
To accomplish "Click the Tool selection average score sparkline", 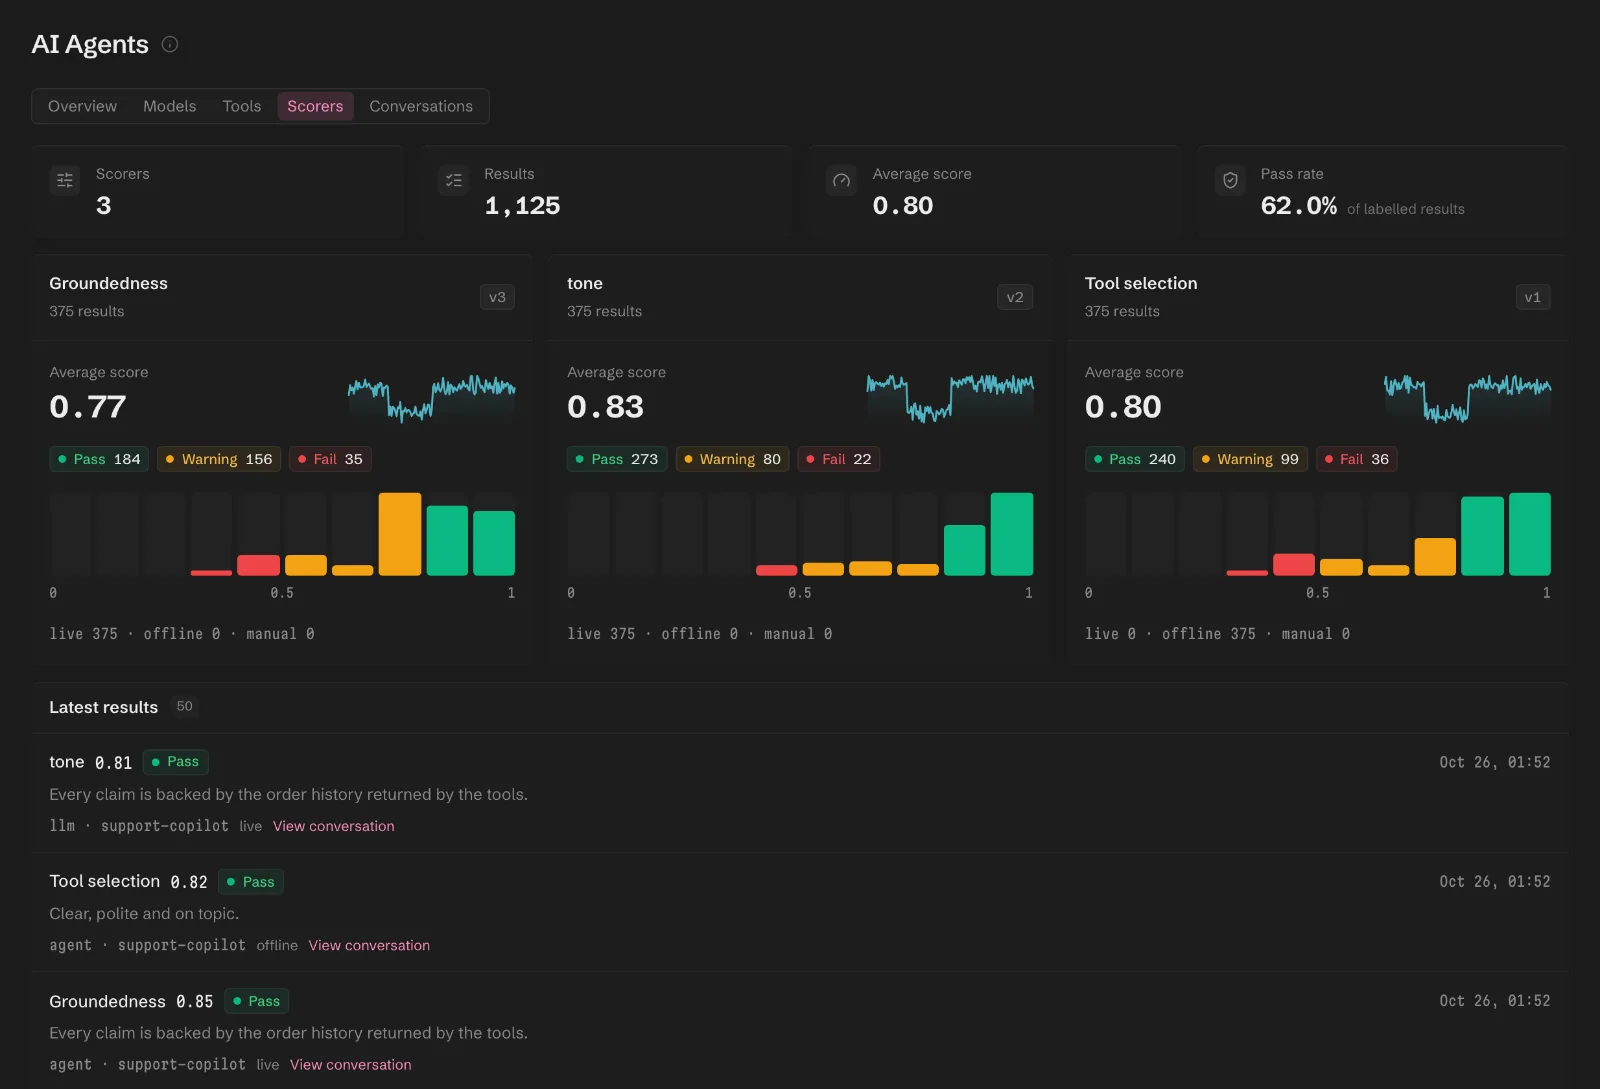I will [x=1468, y=398].
